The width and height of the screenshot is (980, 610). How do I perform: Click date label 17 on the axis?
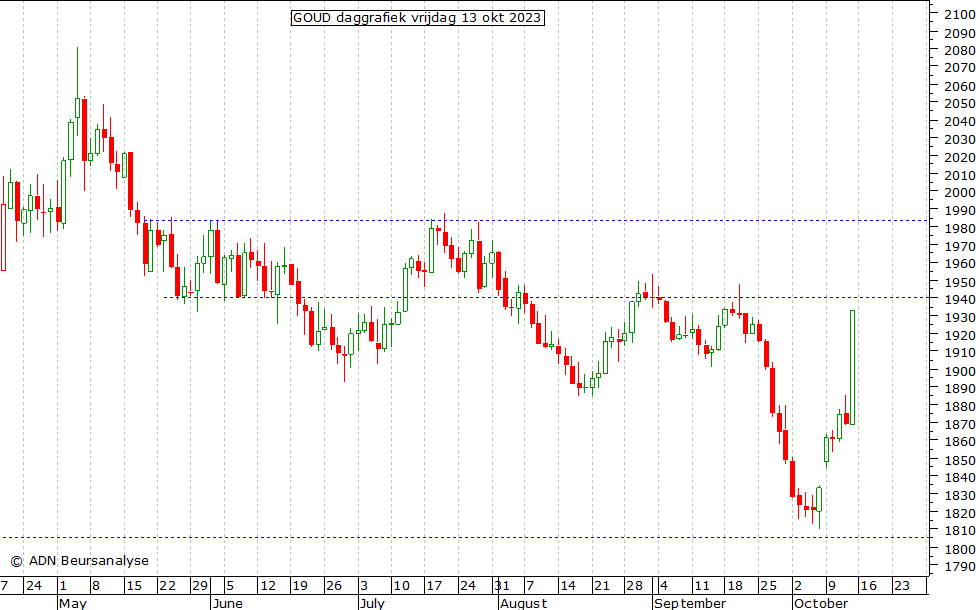[x=434, y=586]
